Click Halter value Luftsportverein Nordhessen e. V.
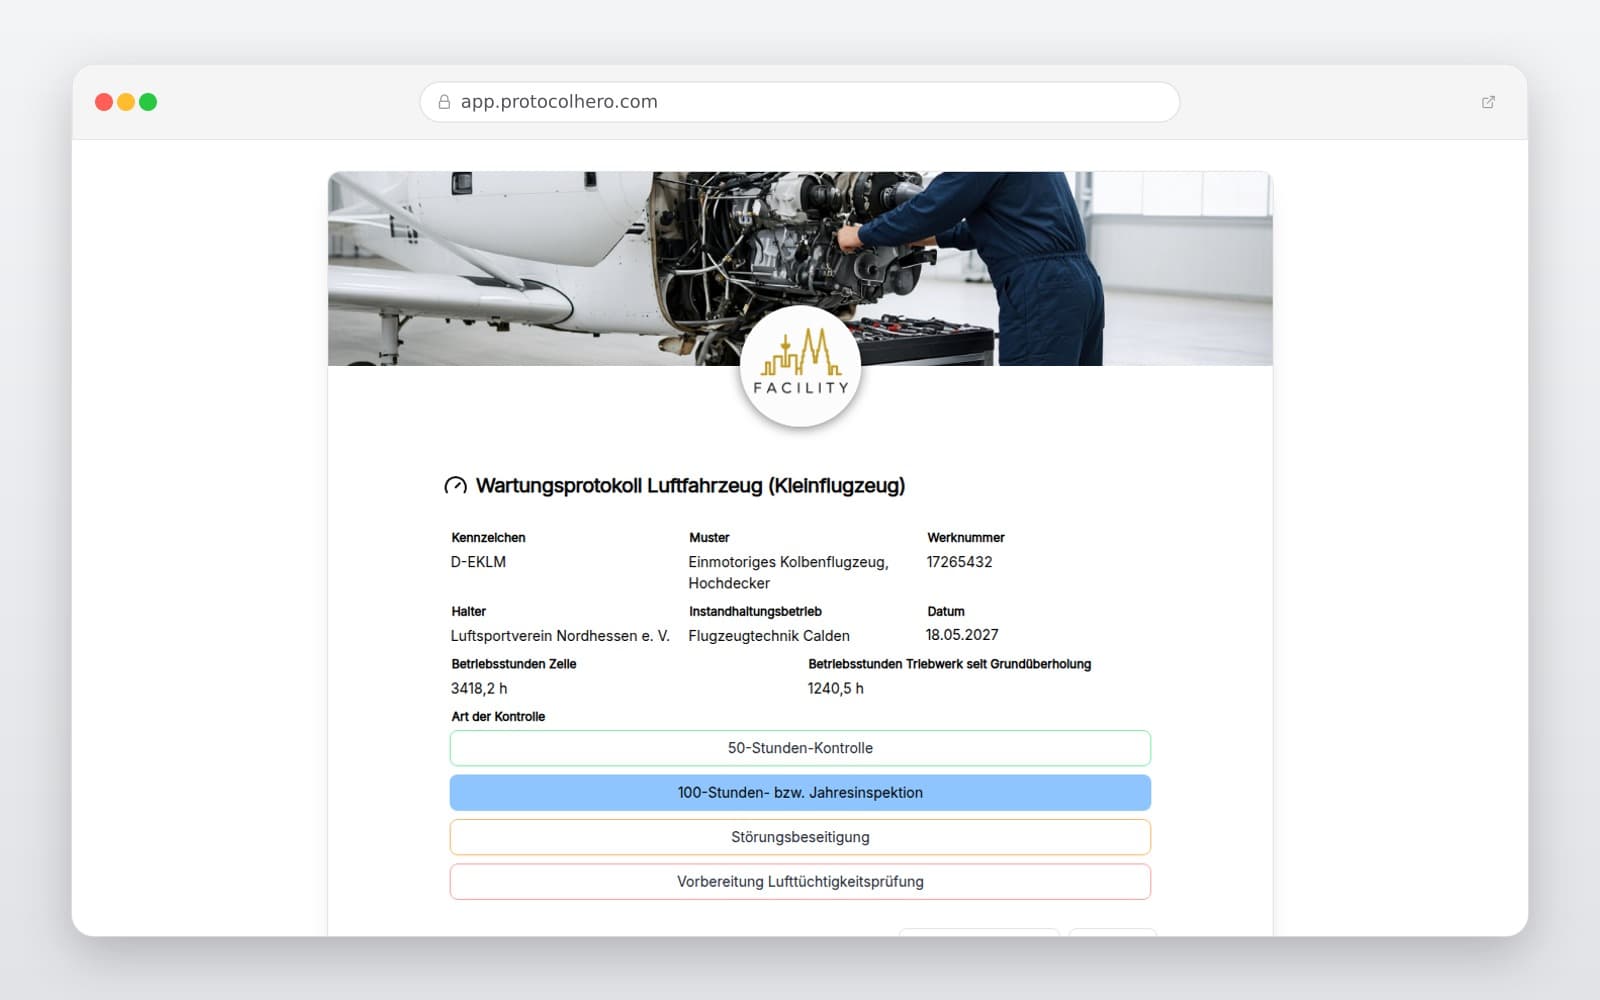Screen dimensions: 1600x1000 point(560,636)
